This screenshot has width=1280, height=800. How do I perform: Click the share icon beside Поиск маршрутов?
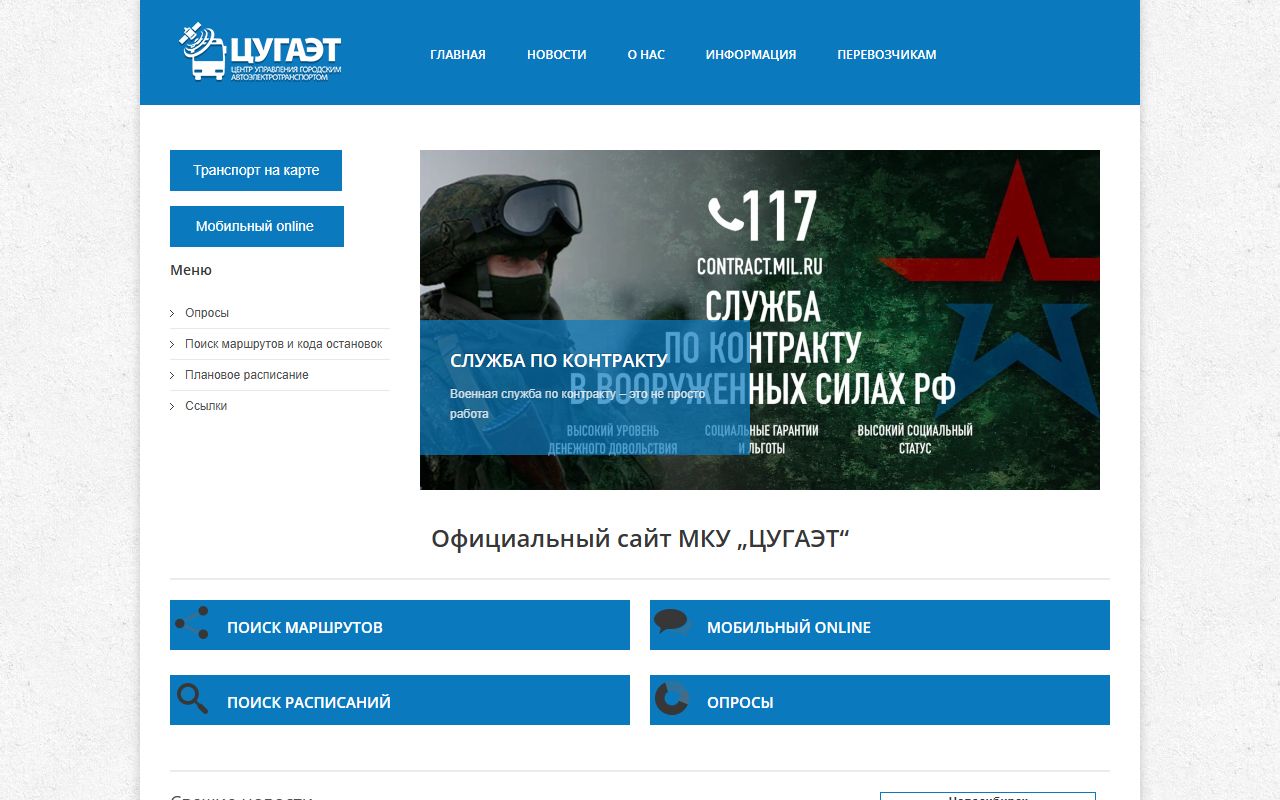(x=192, y=623)
